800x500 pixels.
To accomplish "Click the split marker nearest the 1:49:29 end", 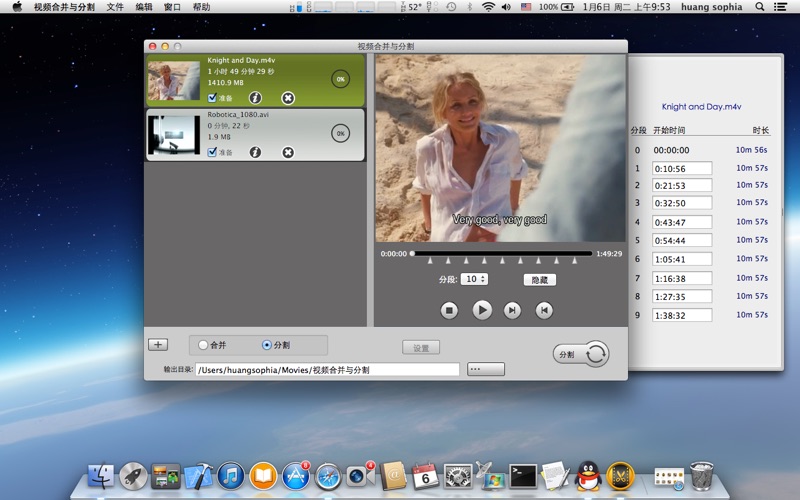I will [574, 261].
